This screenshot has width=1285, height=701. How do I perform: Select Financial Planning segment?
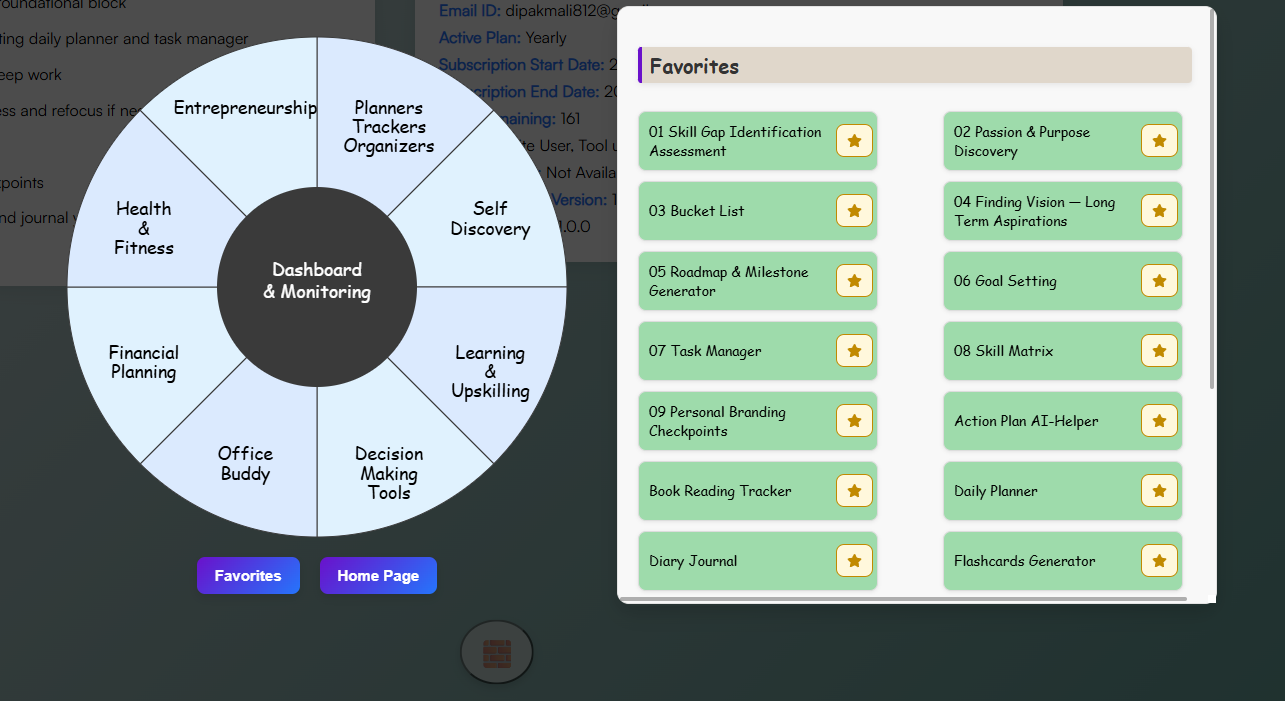(144, 363)
